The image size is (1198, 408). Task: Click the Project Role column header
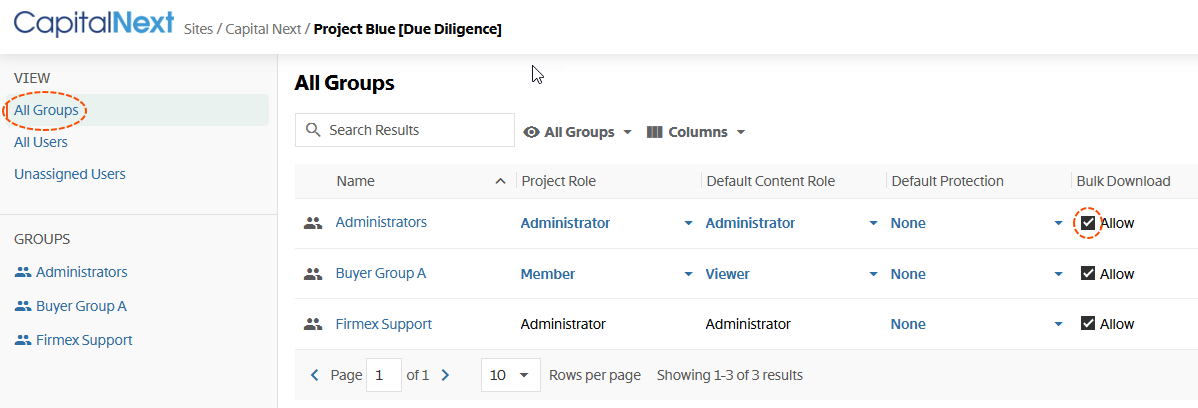point(559,181)
